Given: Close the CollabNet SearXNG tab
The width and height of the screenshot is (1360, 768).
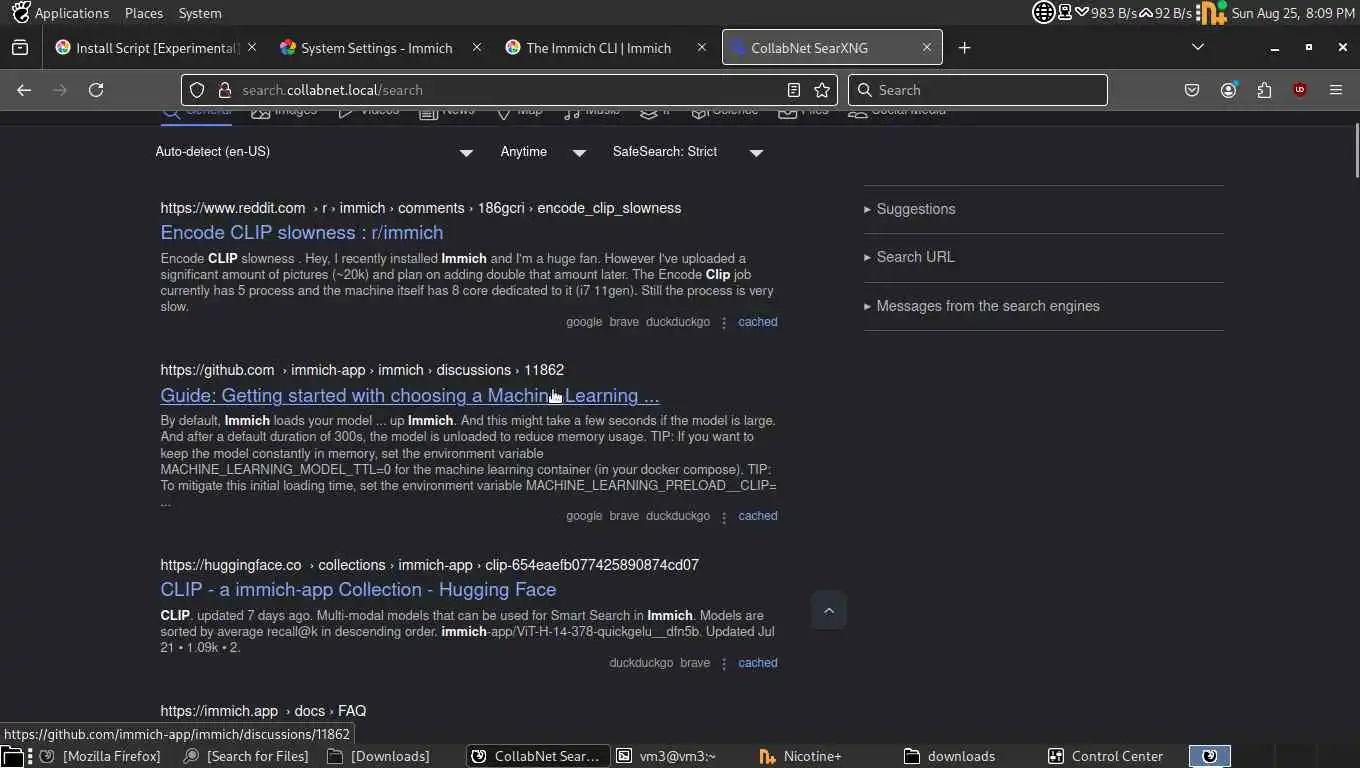Looking at the screenshot, I should [x=926, y=47].
